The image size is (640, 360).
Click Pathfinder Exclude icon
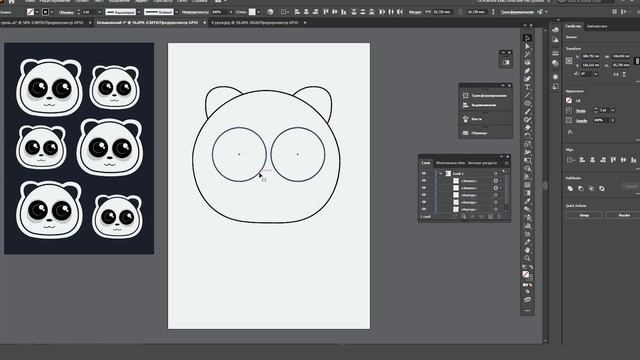pyautogui.click(x=602, y=188)
